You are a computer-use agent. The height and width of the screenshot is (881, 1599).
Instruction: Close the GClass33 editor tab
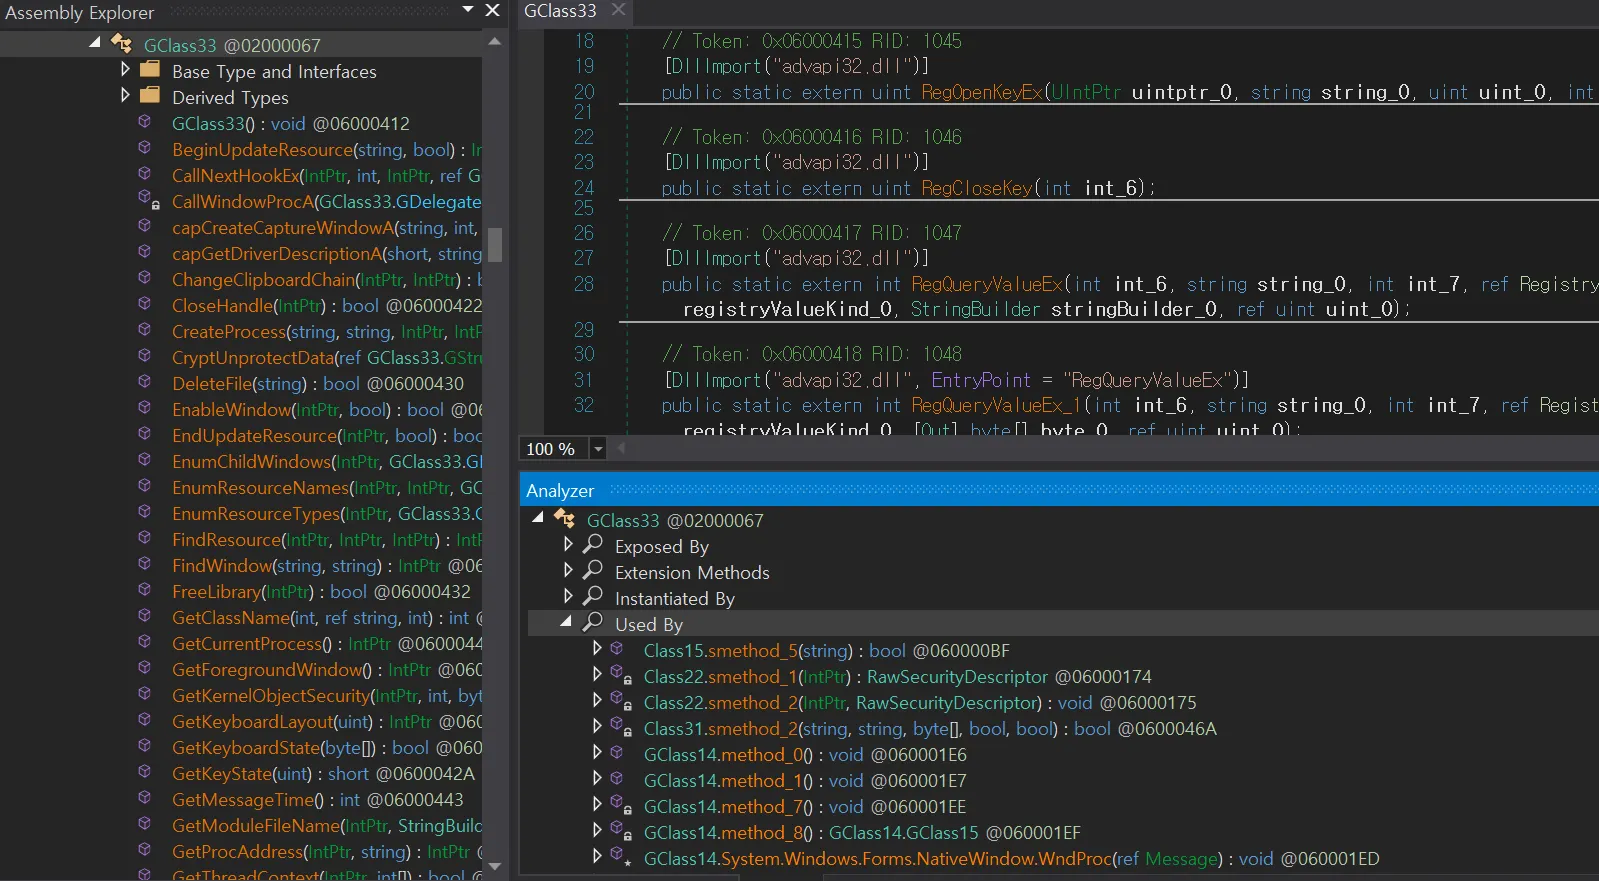[x=618, y=10]
